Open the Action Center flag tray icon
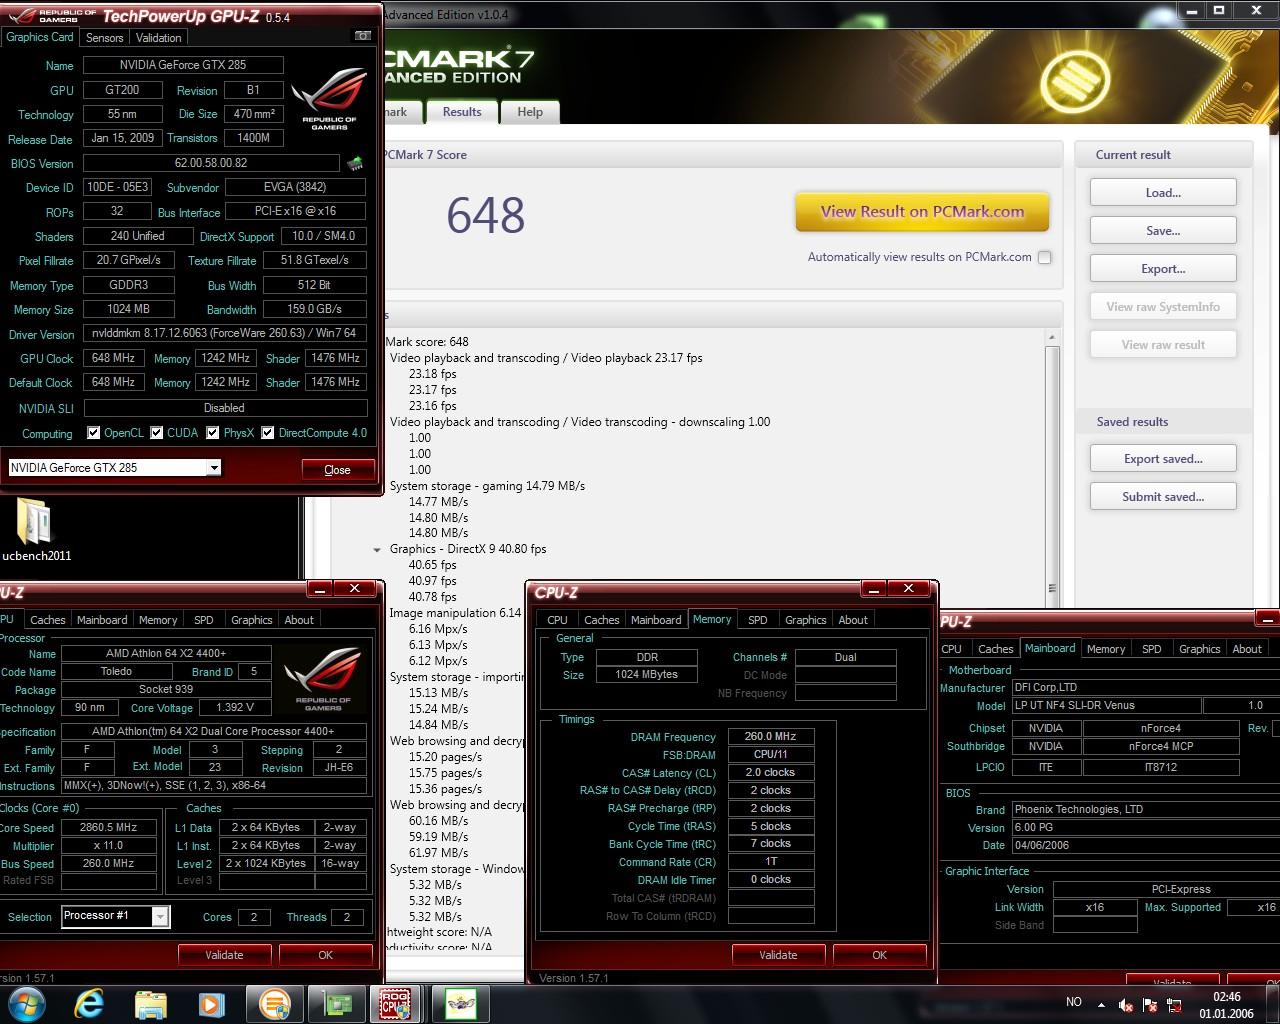This screenshot has width=1280, height=1024. (1150, 1004)
